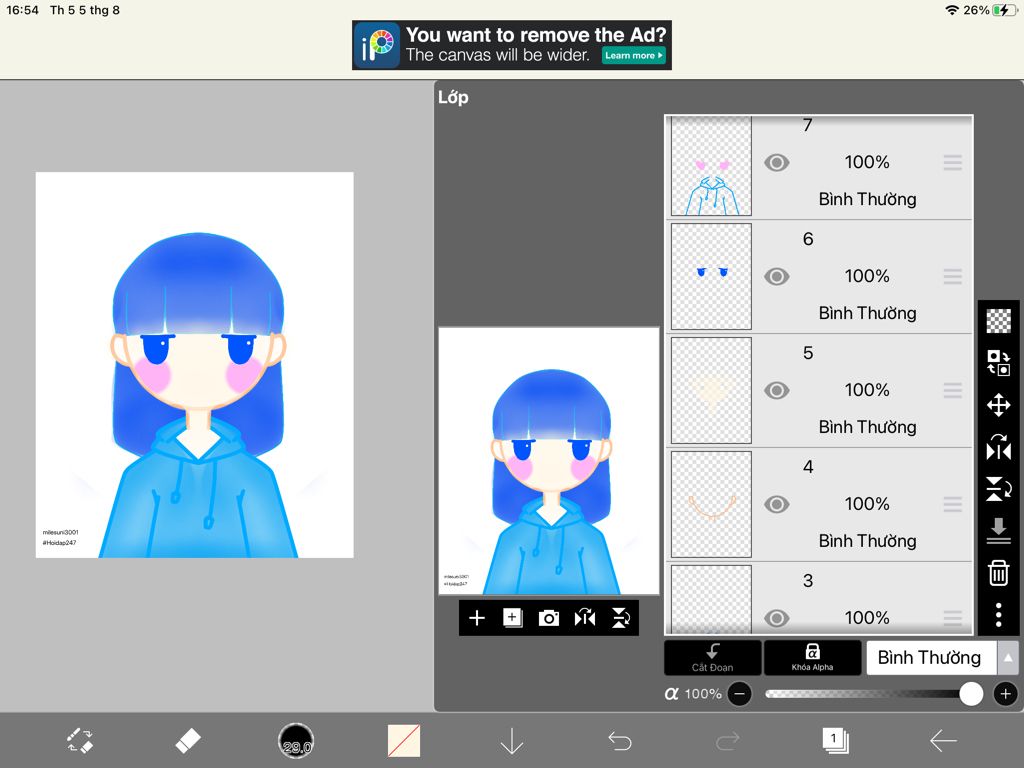
Task: Tap the checkerboard transparency icon
Action: (x=999, y=321)
